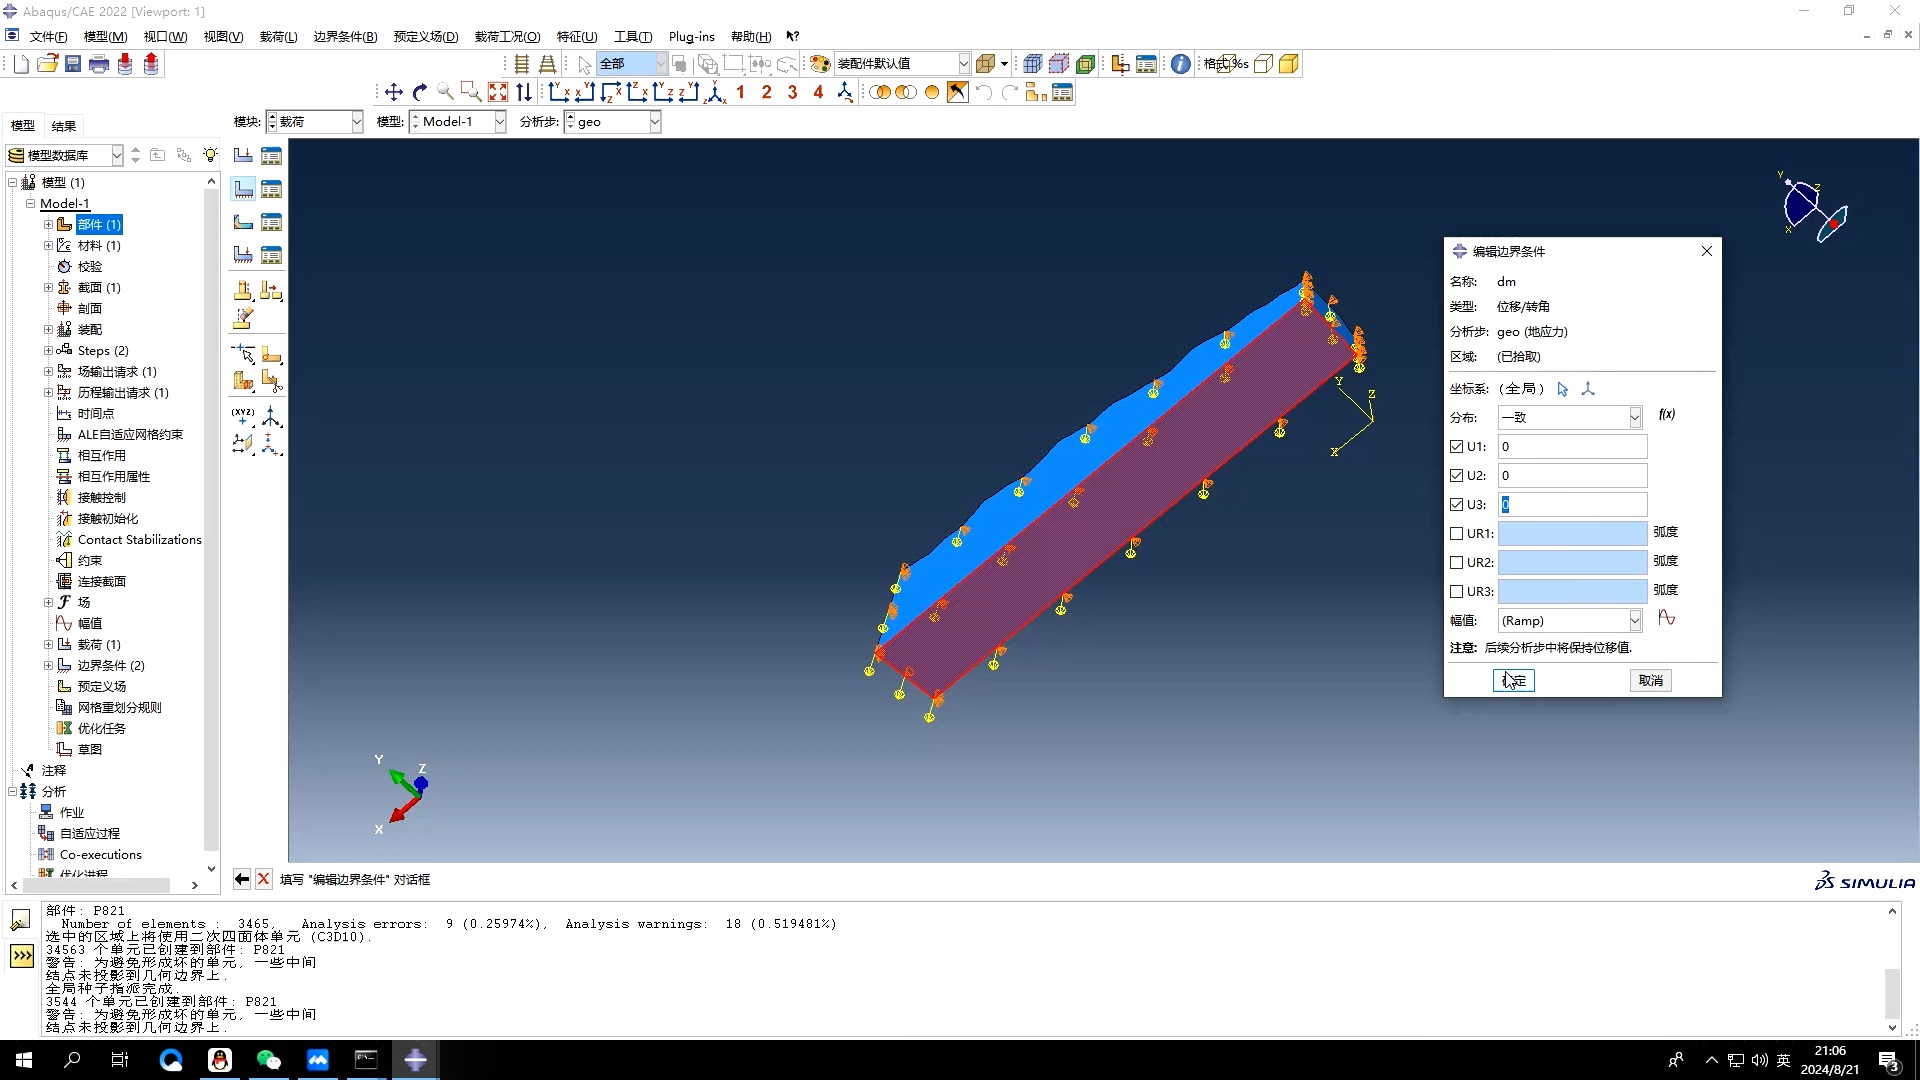This screenshot has height=1080, width=1920.
Task: Click the U2 value input field
Action: tap(1571, 476)
